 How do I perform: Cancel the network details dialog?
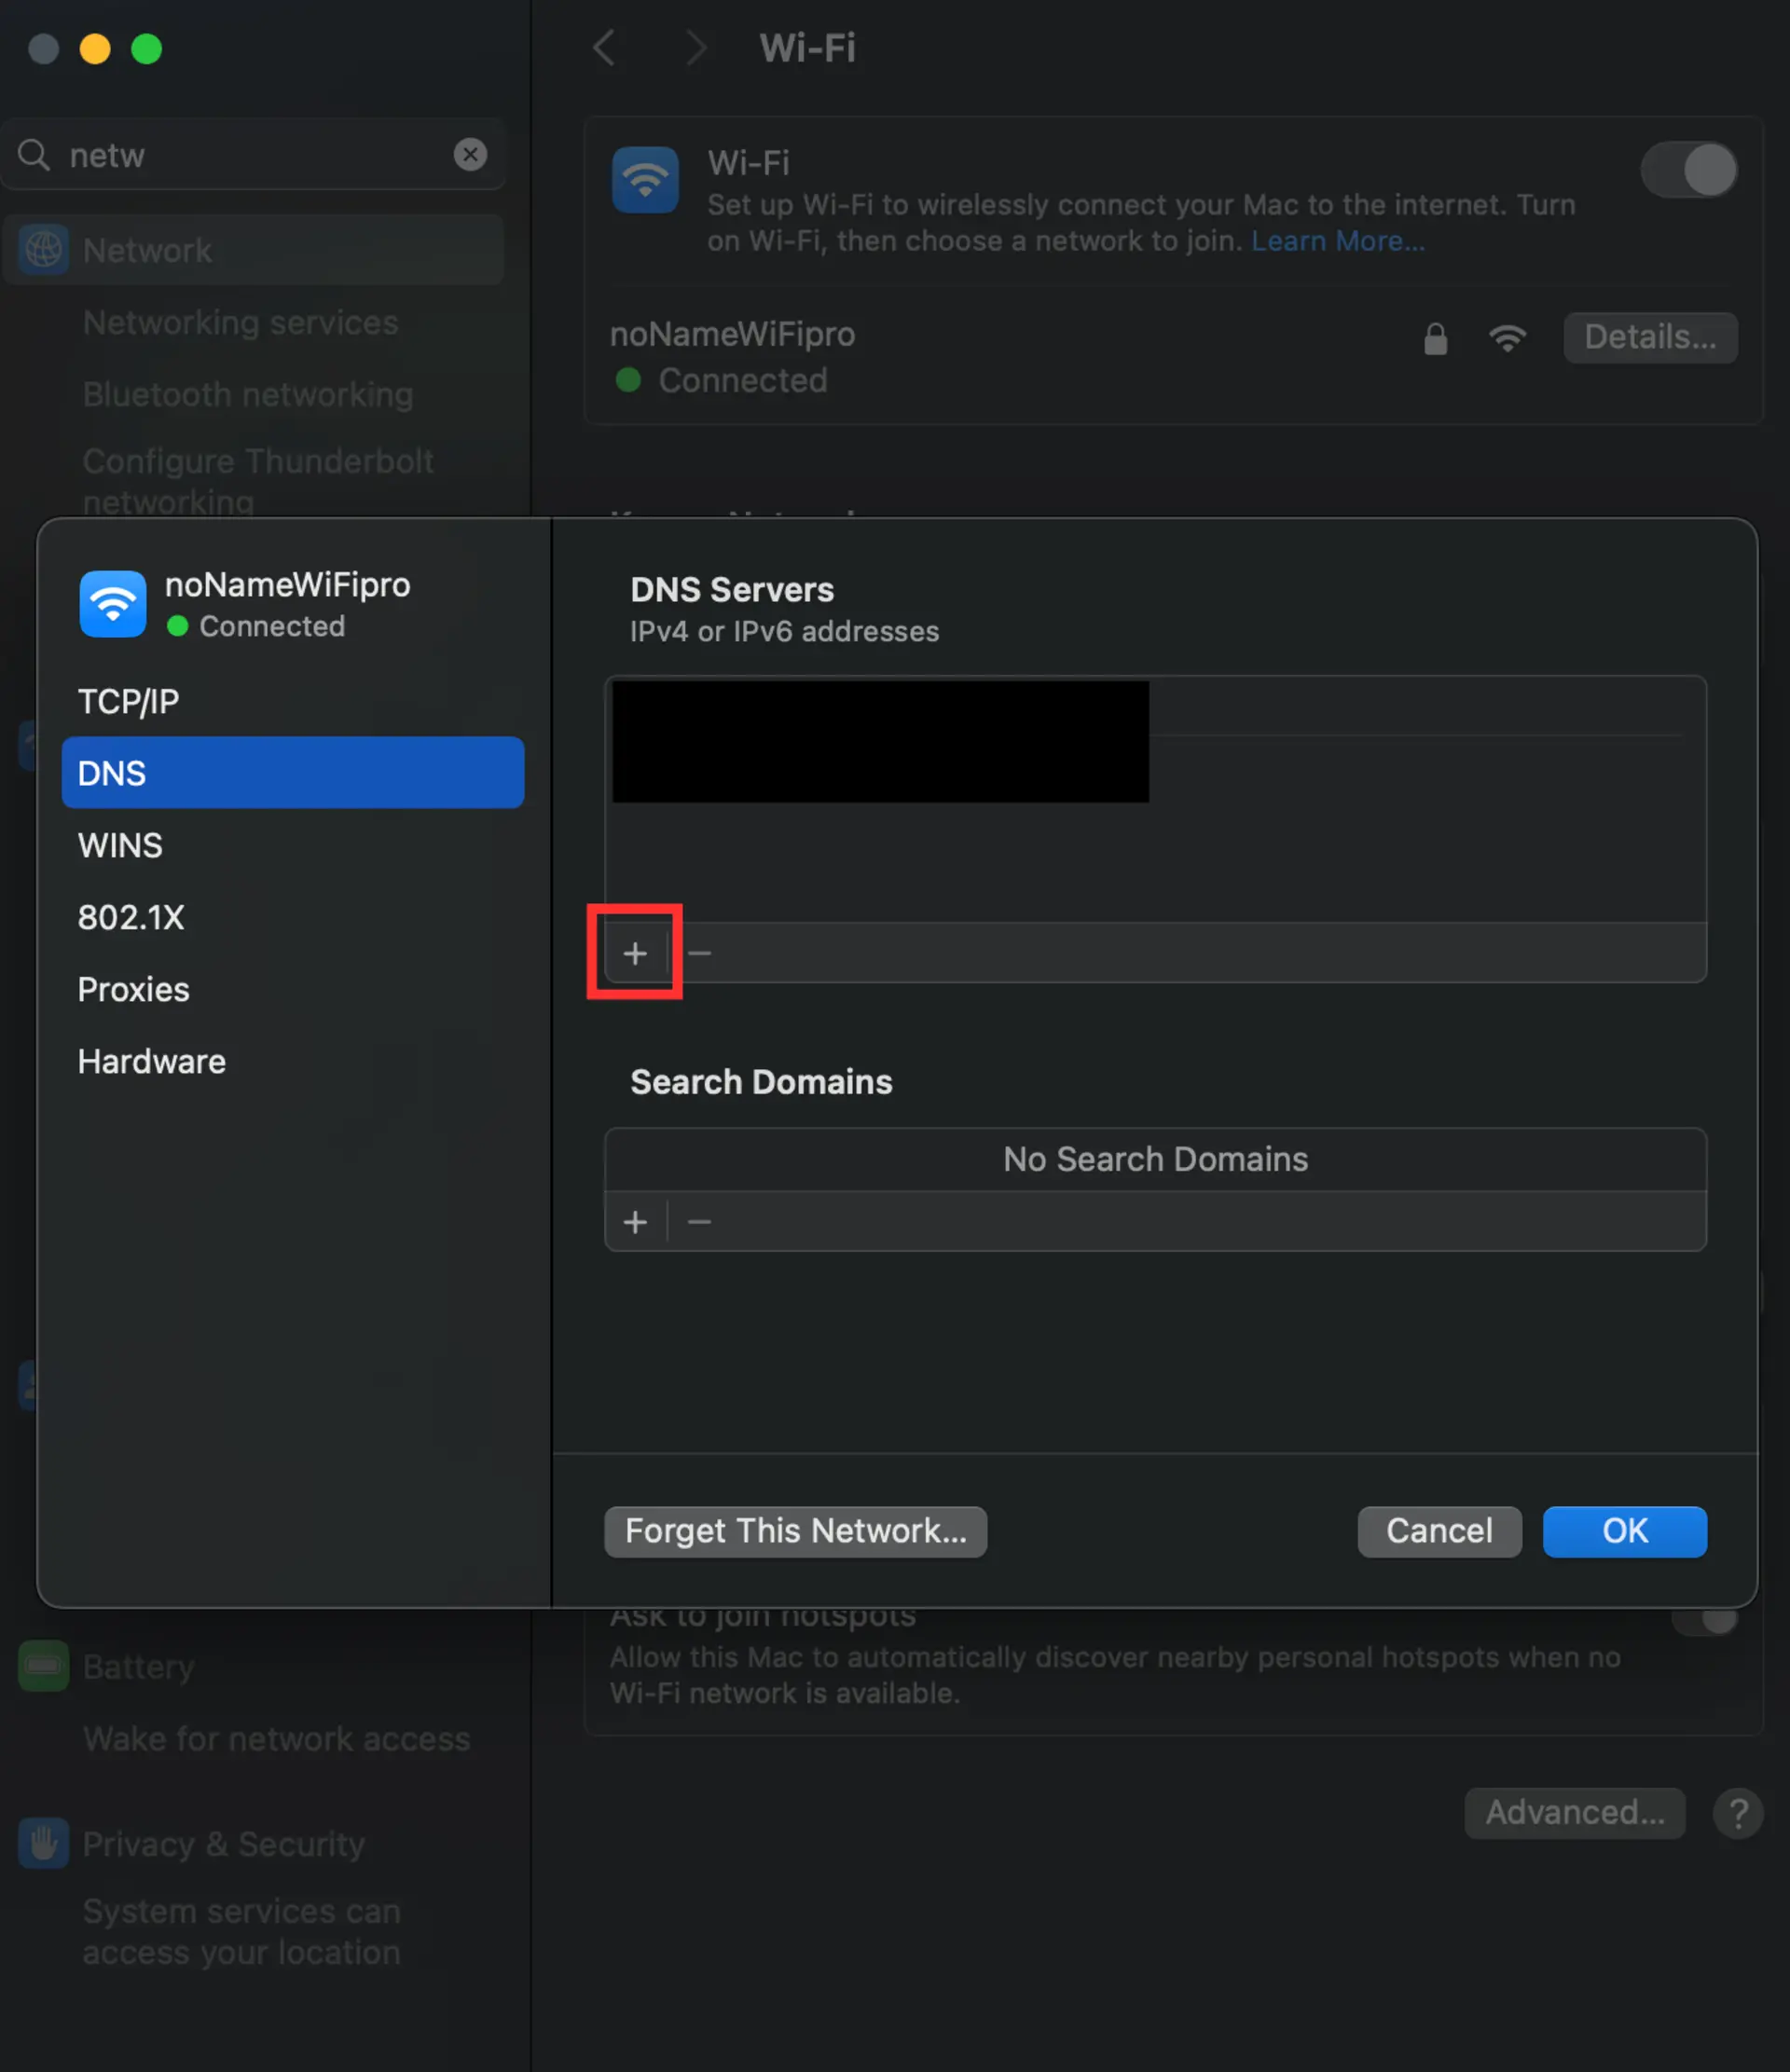coord(1439,1531)
